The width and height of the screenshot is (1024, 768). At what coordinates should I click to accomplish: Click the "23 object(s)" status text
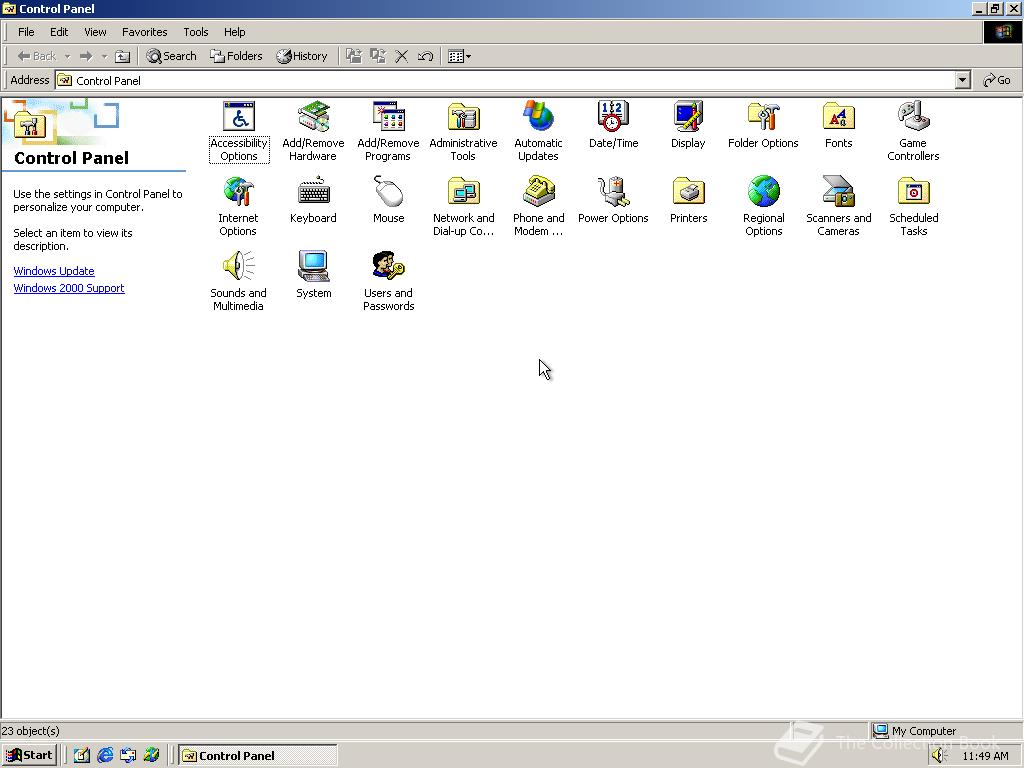click(30, 731)
